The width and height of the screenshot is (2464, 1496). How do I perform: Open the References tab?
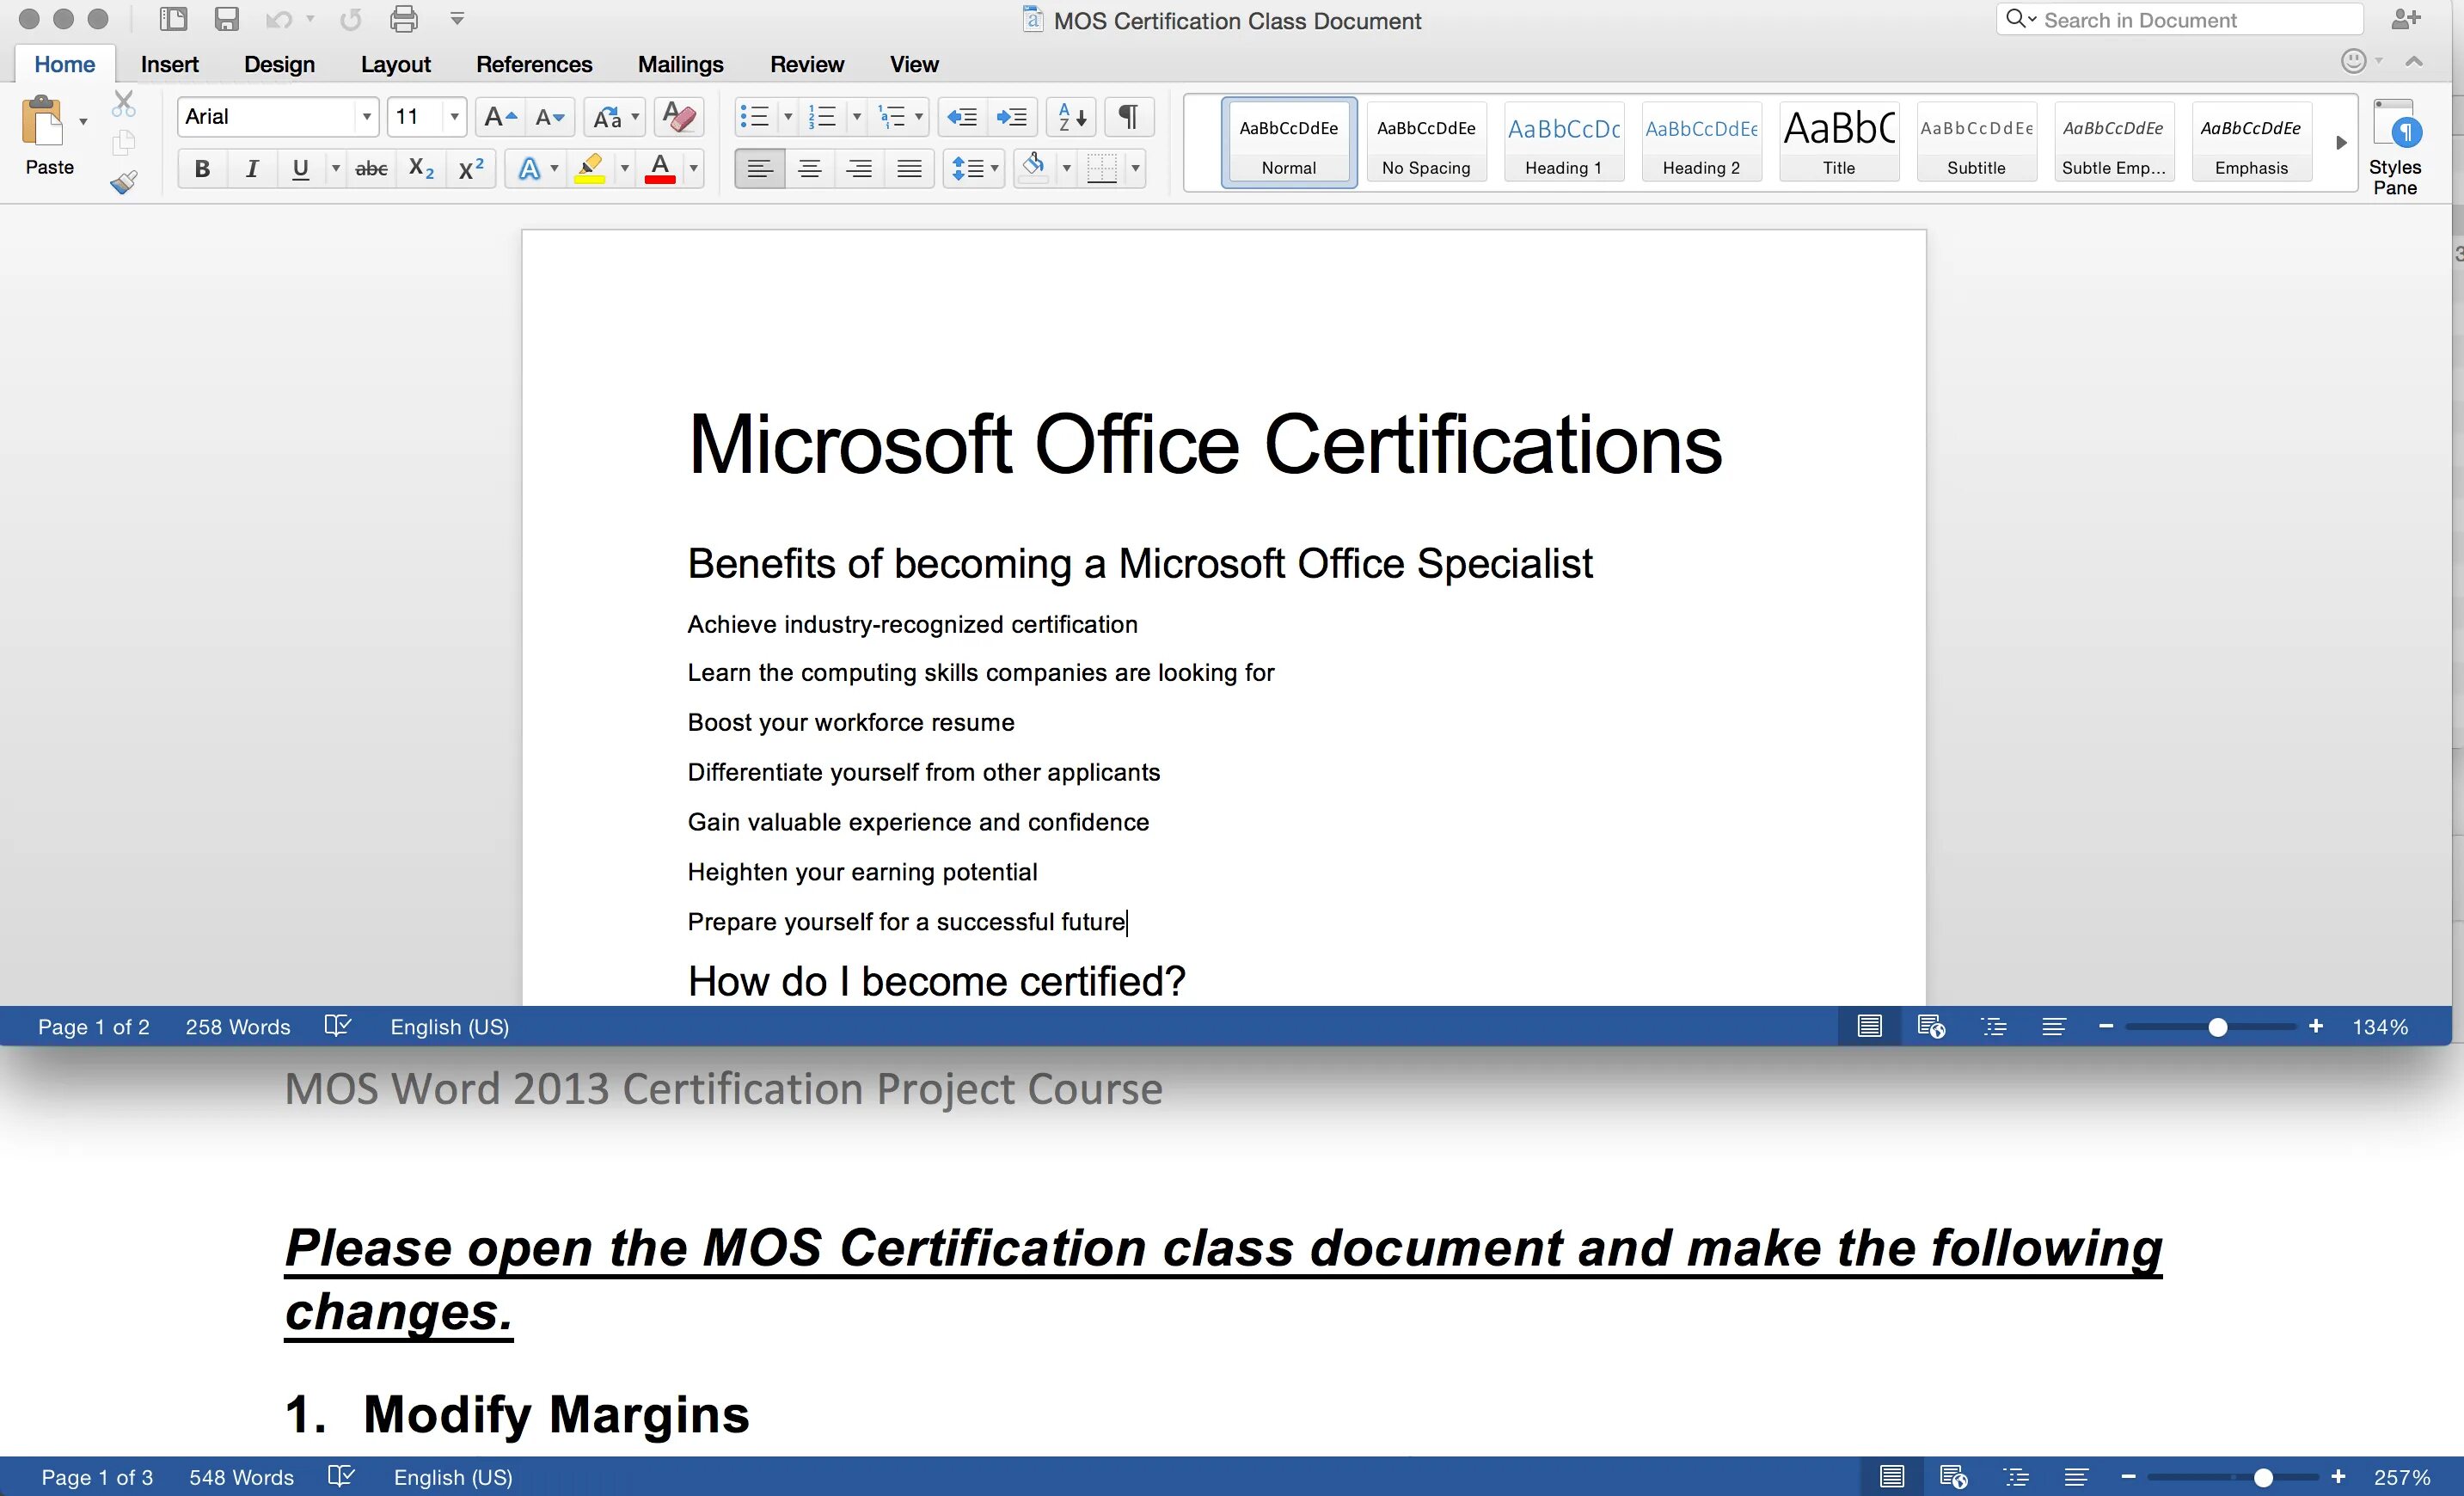click(x=533, y=64)
